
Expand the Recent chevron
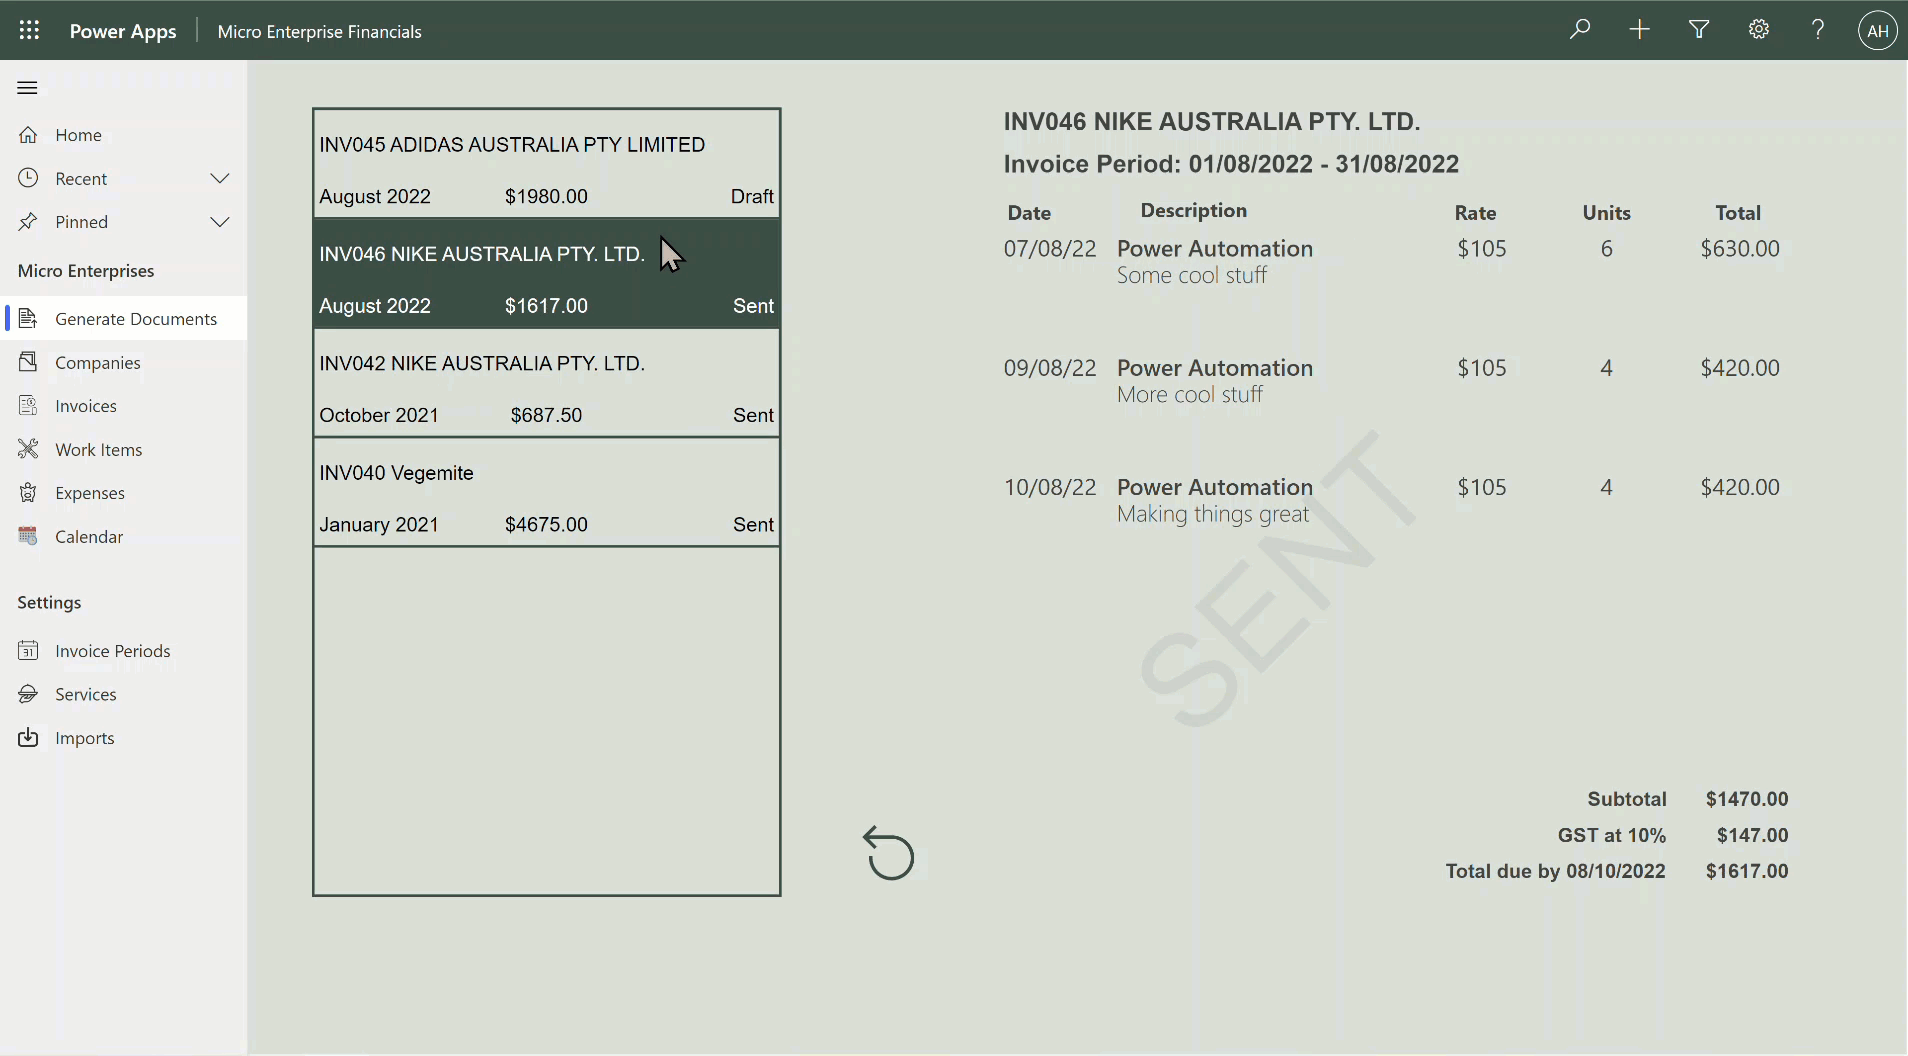[x=220, y=178]
